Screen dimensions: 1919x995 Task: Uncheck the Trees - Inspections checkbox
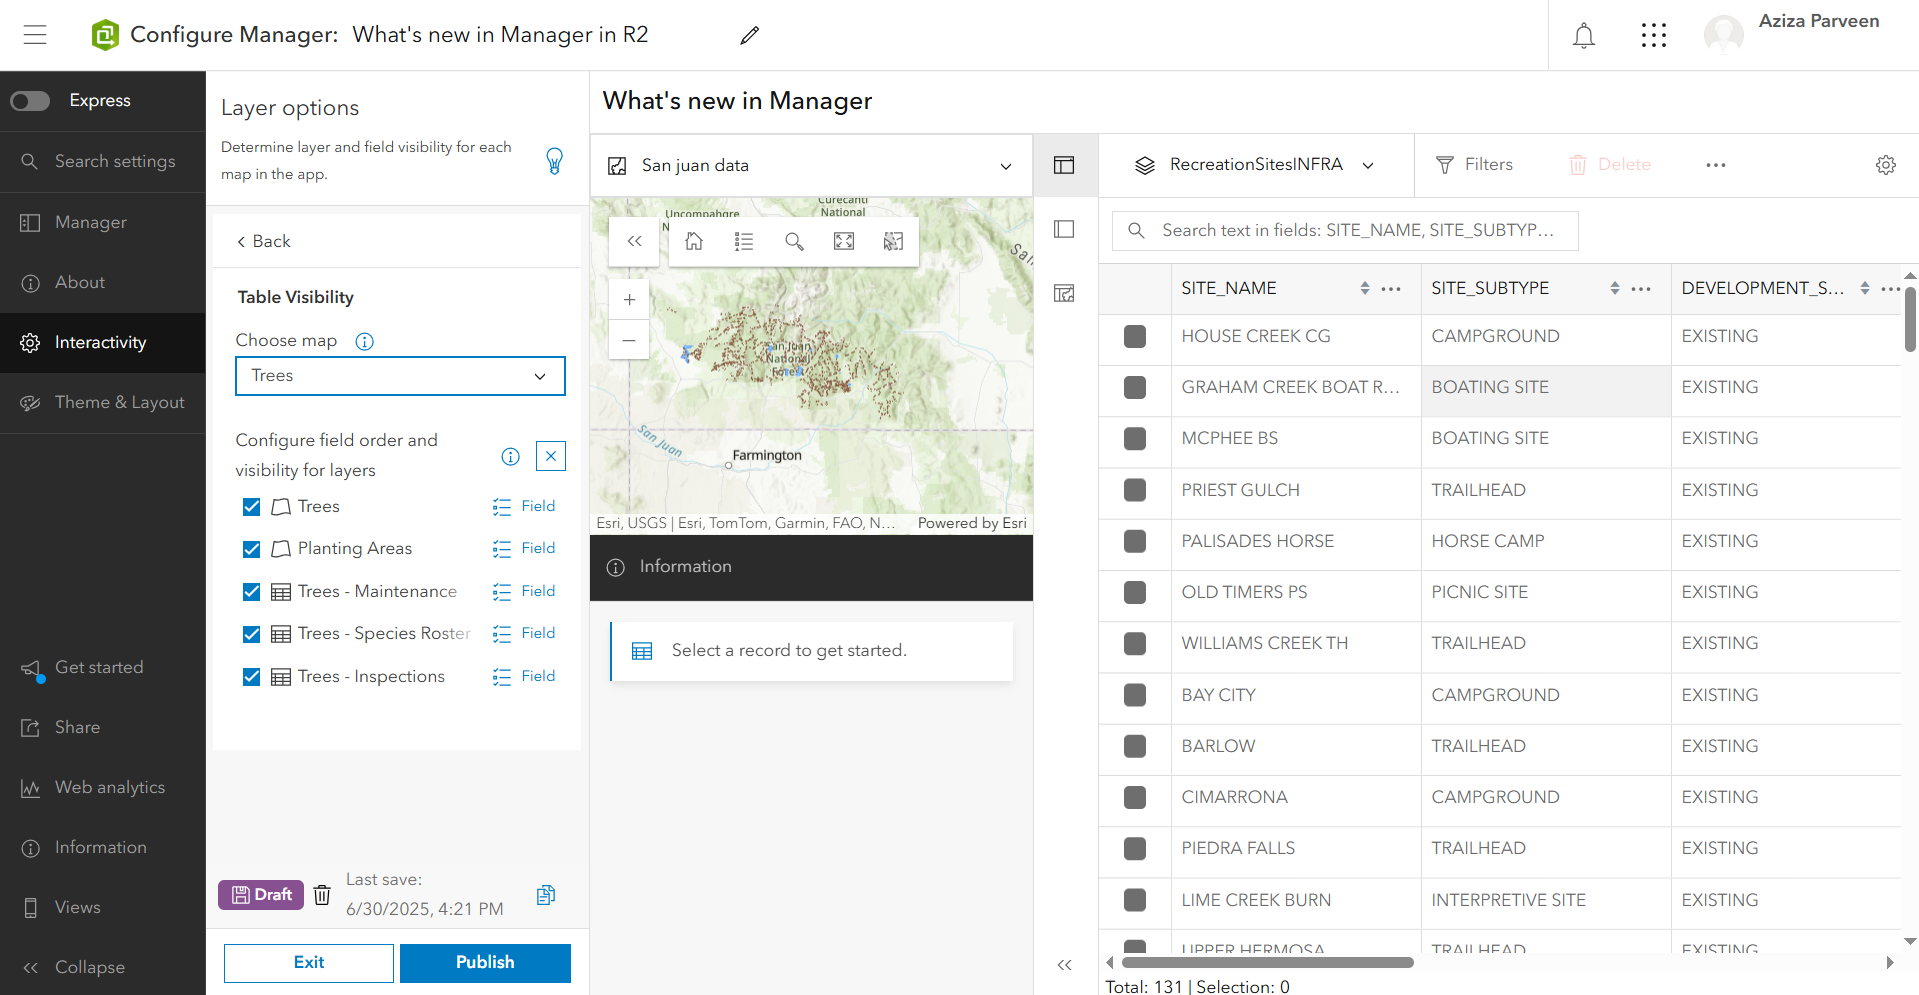tap(252, 677)
